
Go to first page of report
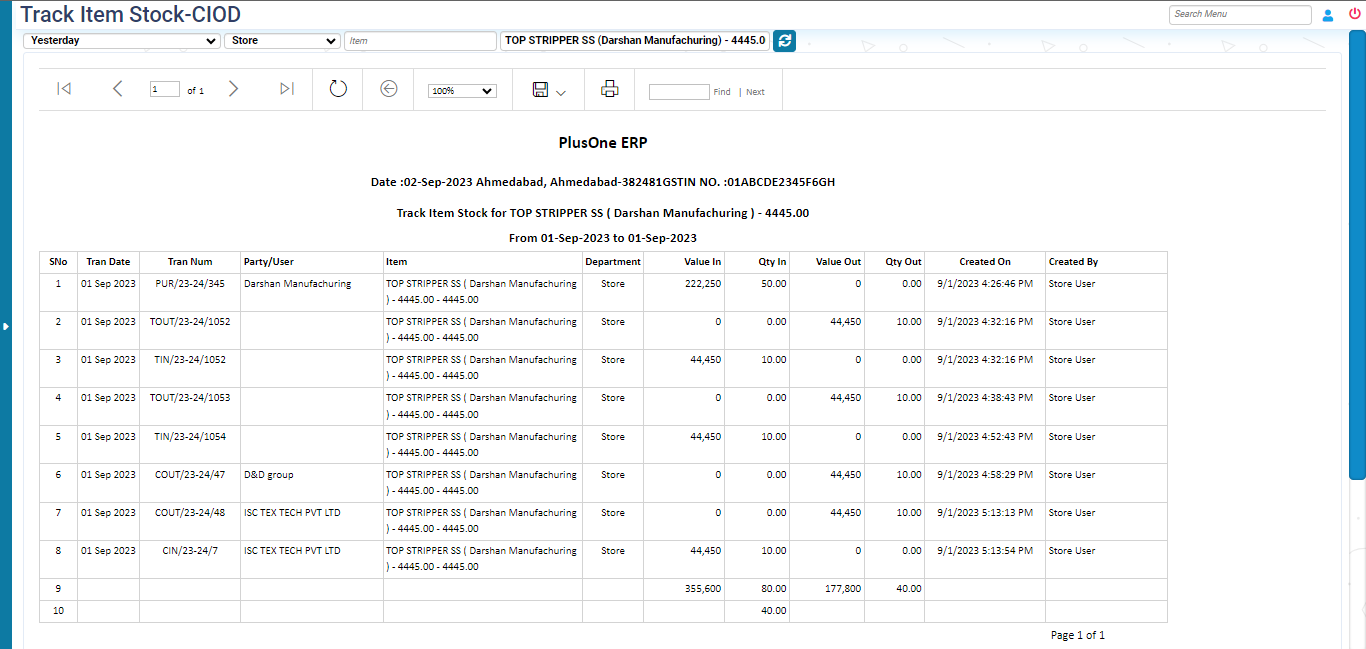(64, 89)
